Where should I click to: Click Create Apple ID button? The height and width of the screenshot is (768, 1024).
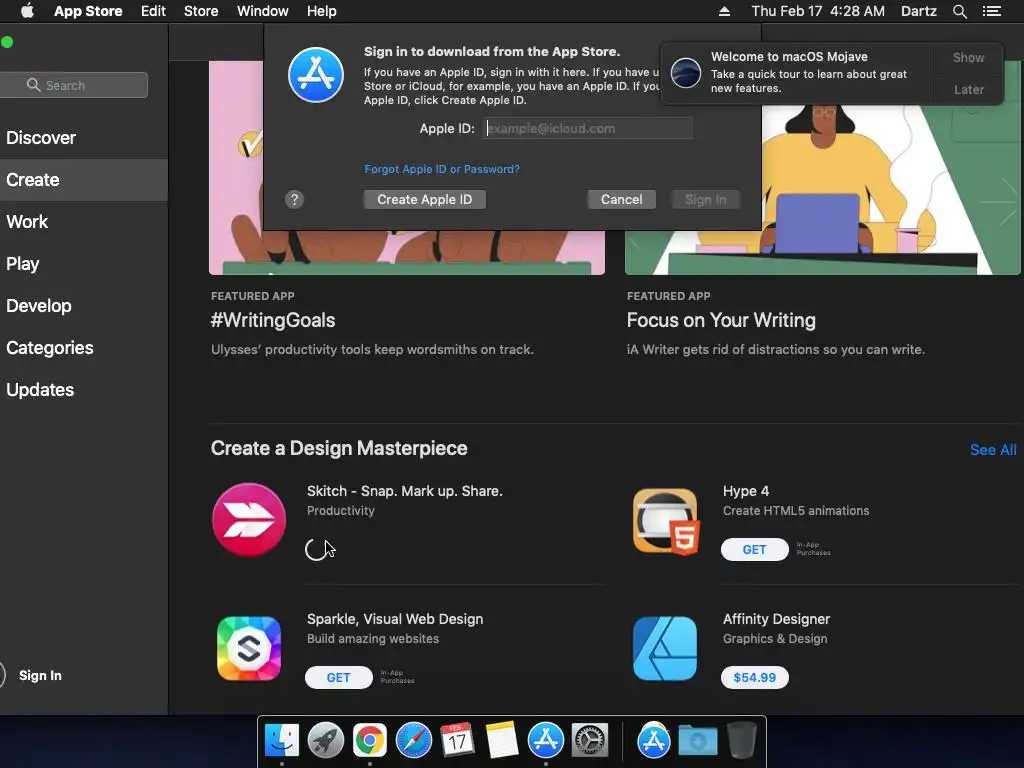pyautogui.click(x=424, y=199)
